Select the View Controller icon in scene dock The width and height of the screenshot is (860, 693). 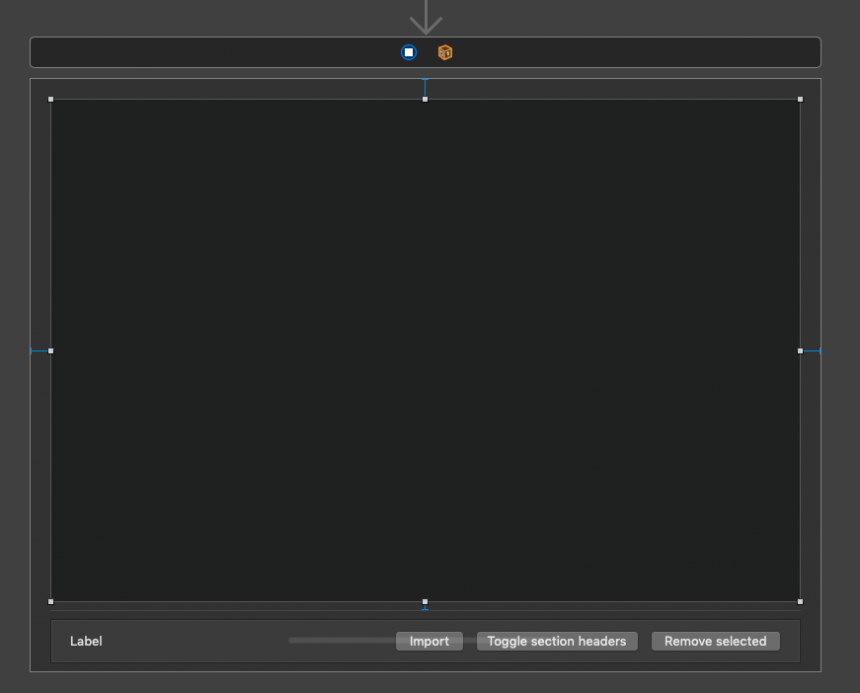[409, 52]
